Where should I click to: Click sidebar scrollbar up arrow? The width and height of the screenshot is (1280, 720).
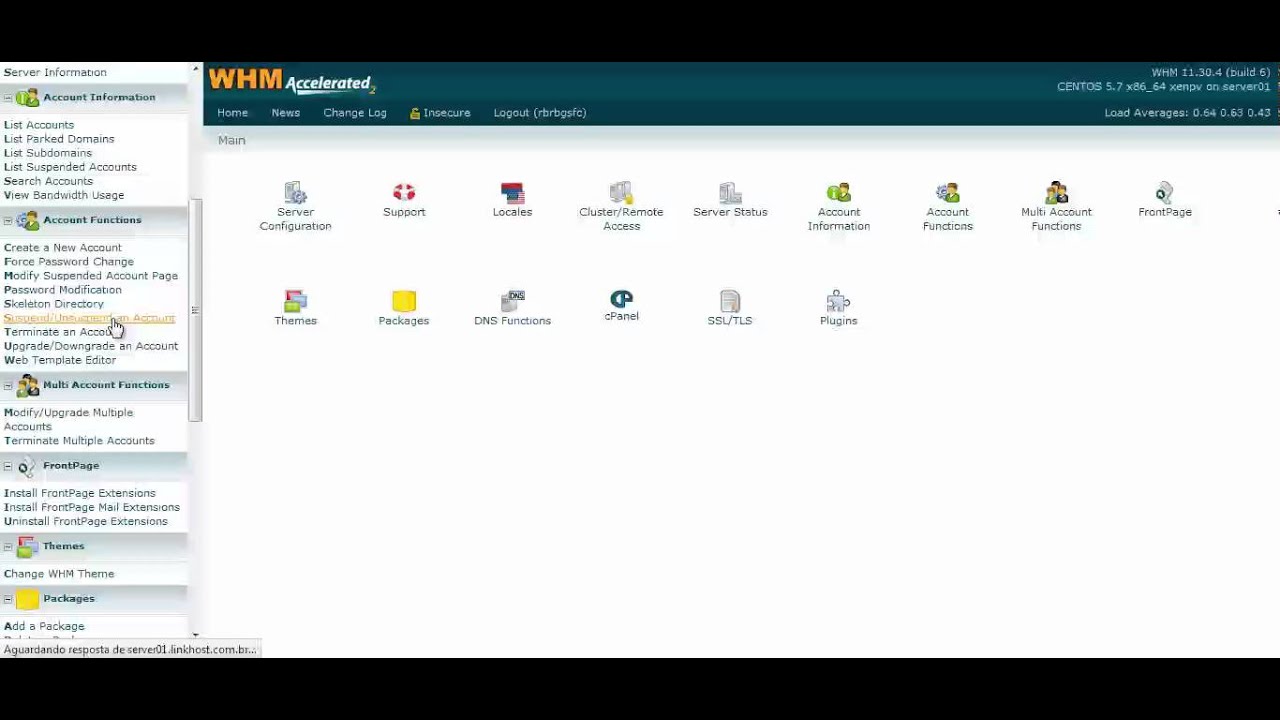click(195, 69)
